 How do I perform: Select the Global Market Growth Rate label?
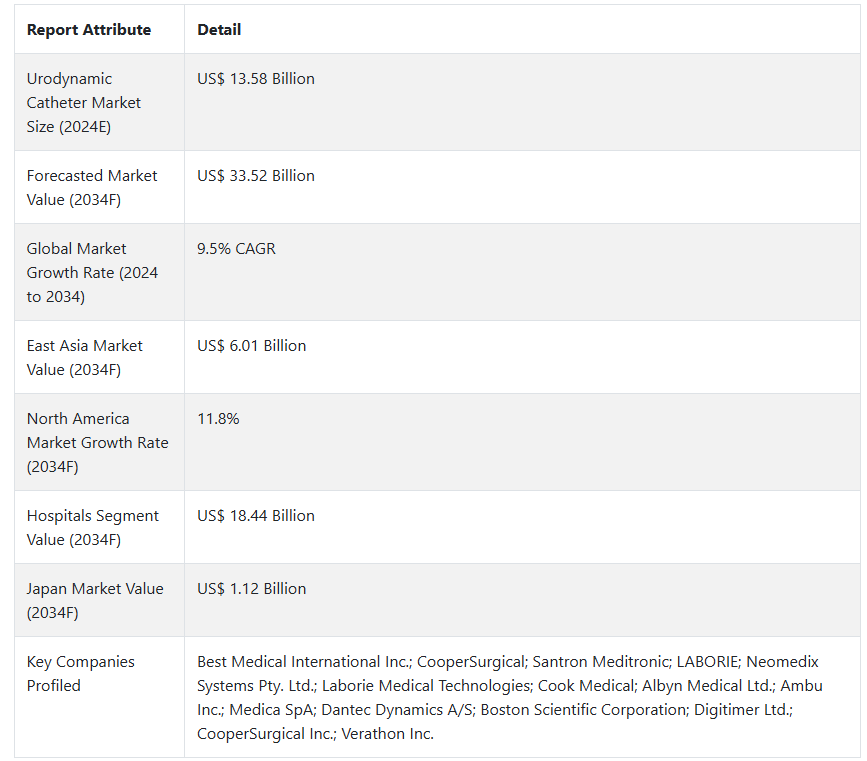click(x=92, y=272)
